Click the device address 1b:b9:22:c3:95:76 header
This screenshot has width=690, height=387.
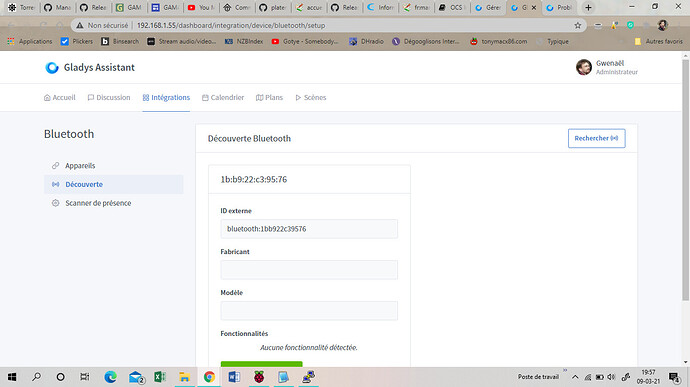pos(253,179)
